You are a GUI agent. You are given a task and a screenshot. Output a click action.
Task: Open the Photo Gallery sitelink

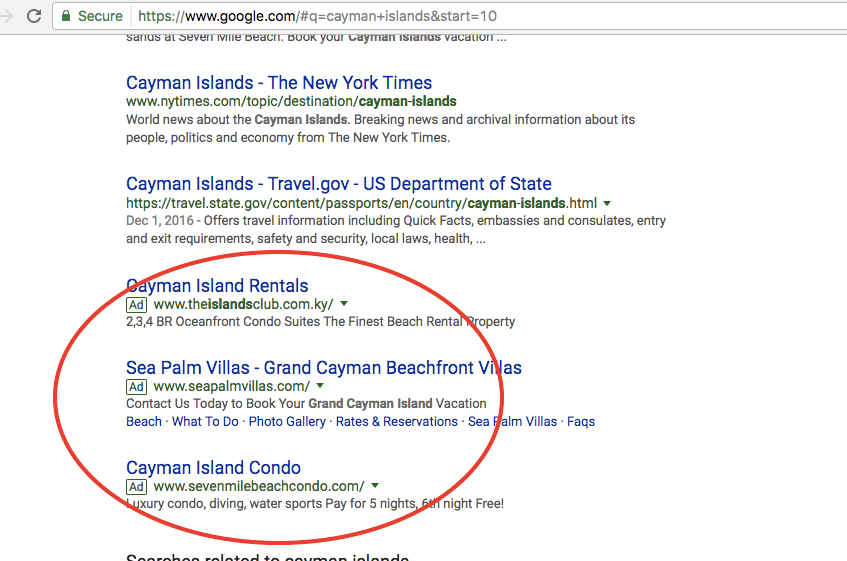287,421
